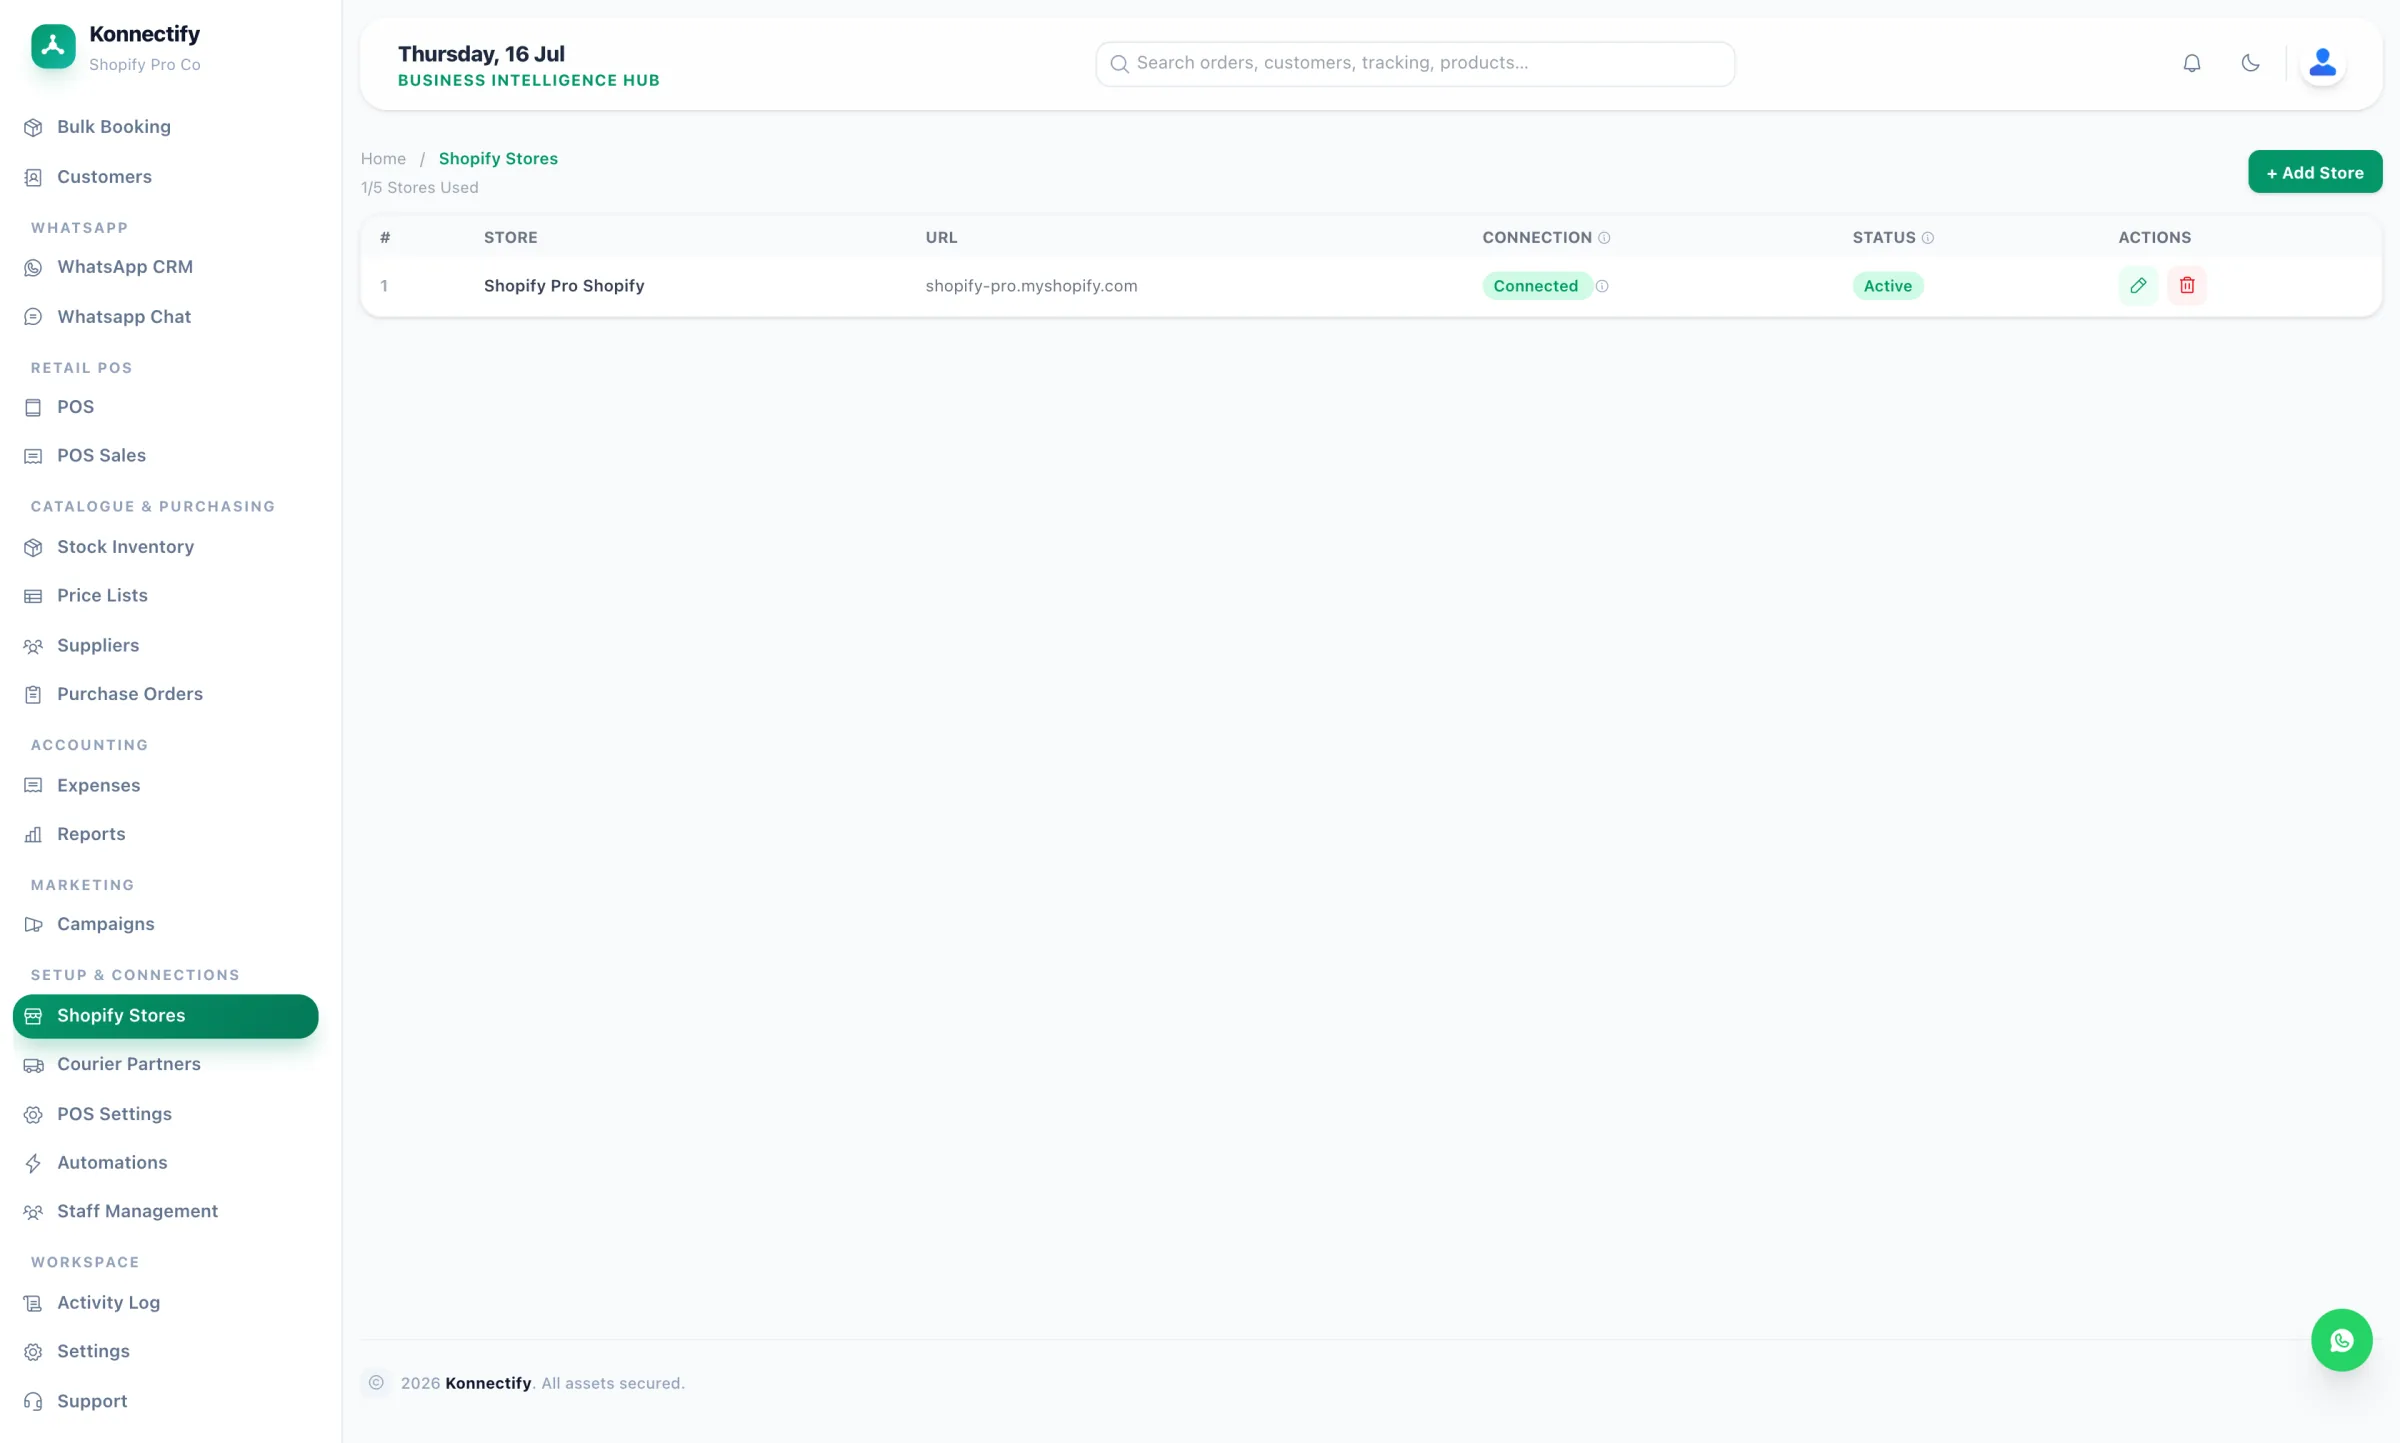Open Bulk Booking in sidebar
The height and width of the screenshot is (1443, 2400).
click(x=165, y=127)
